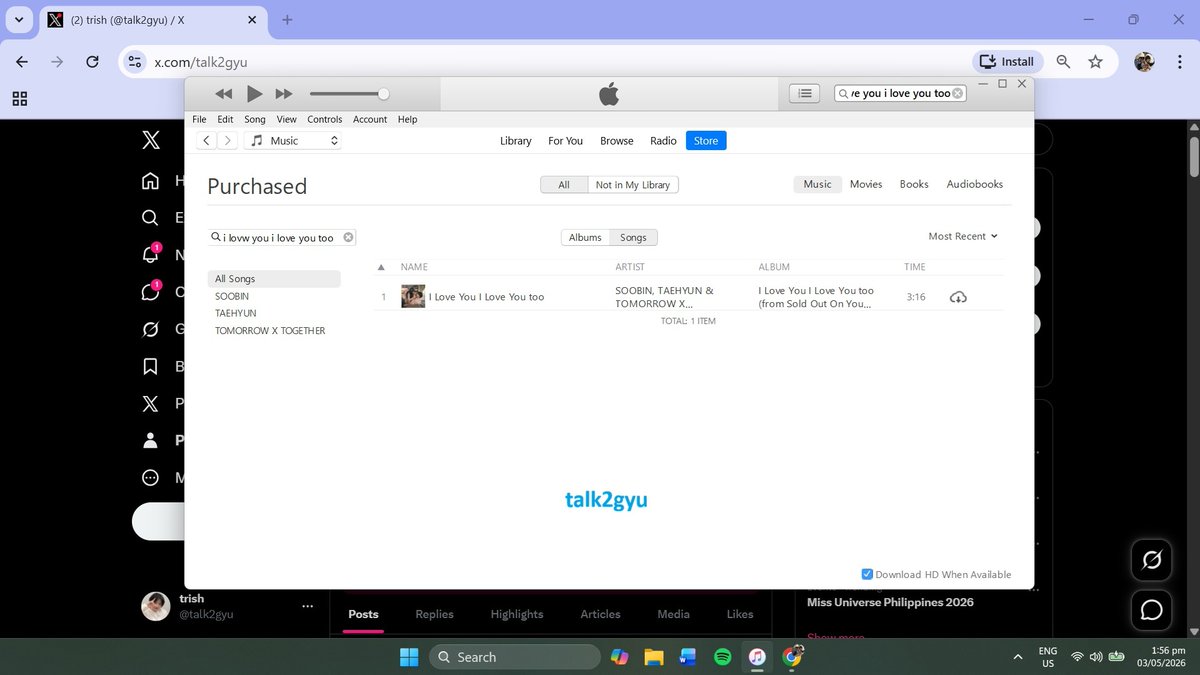Viewport: 1200px width, 675px height.
Task: Sort by the ALBUM column header
Action: [774, 267]
